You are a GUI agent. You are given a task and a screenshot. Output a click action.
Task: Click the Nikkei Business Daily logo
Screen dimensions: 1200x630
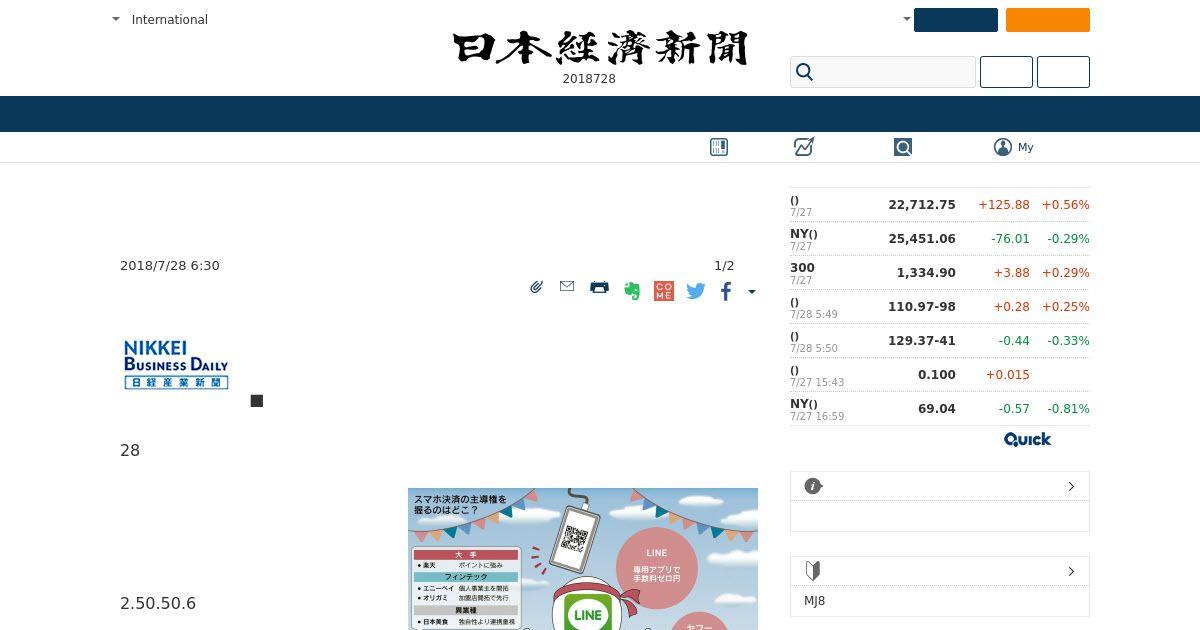(x=176, y=365)
